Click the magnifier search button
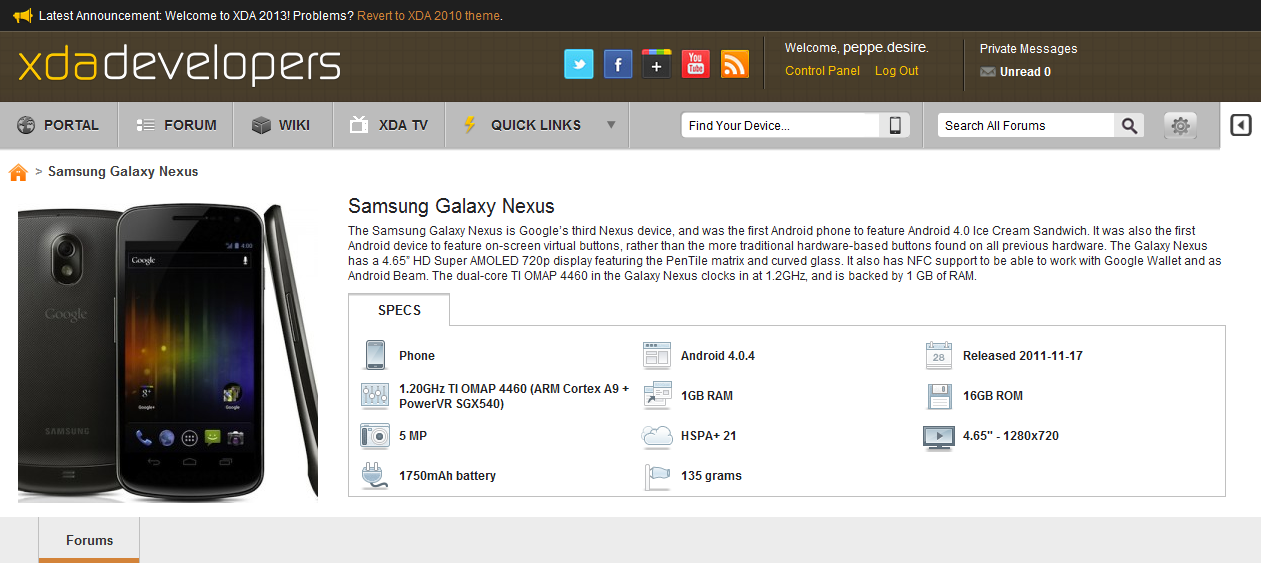 click(x=1129, y=125)
